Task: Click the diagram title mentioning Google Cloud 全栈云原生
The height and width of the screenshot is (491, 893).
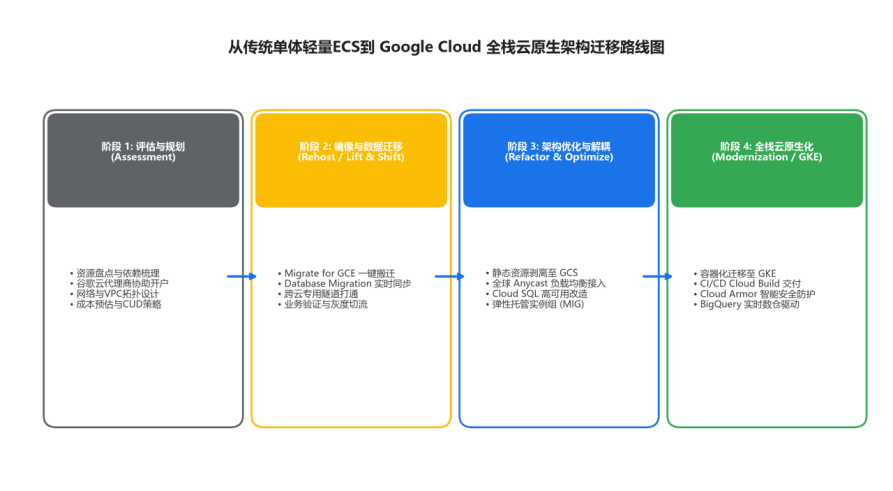Action: (446, 47)
